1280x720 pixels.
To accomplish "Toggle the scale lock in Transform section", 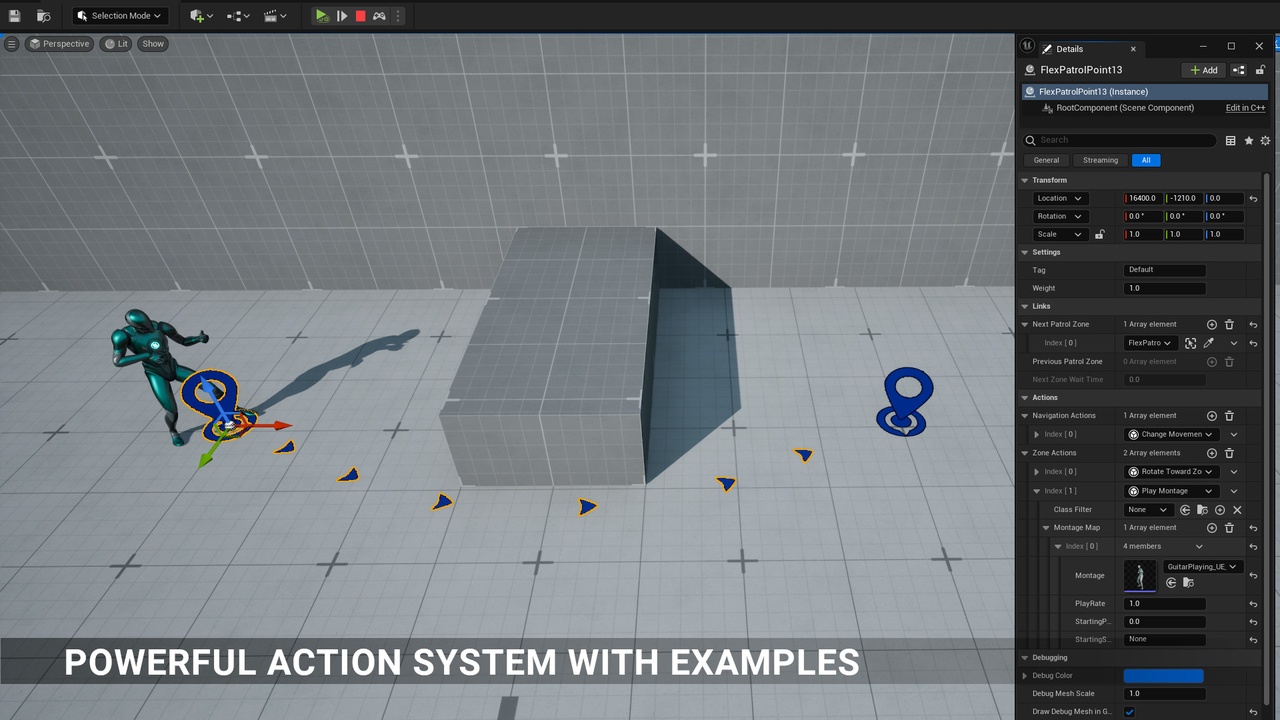I will click(x=1099, y=233).
